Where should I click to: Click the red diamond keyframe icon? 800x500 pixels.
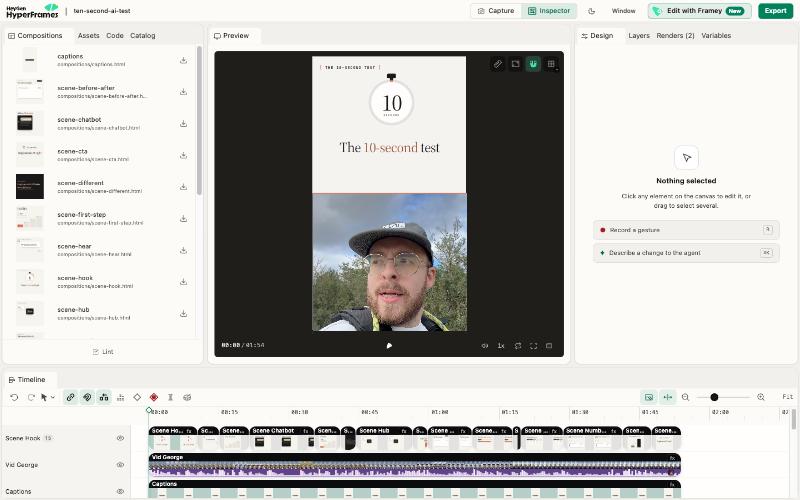[x=154, y=397]
